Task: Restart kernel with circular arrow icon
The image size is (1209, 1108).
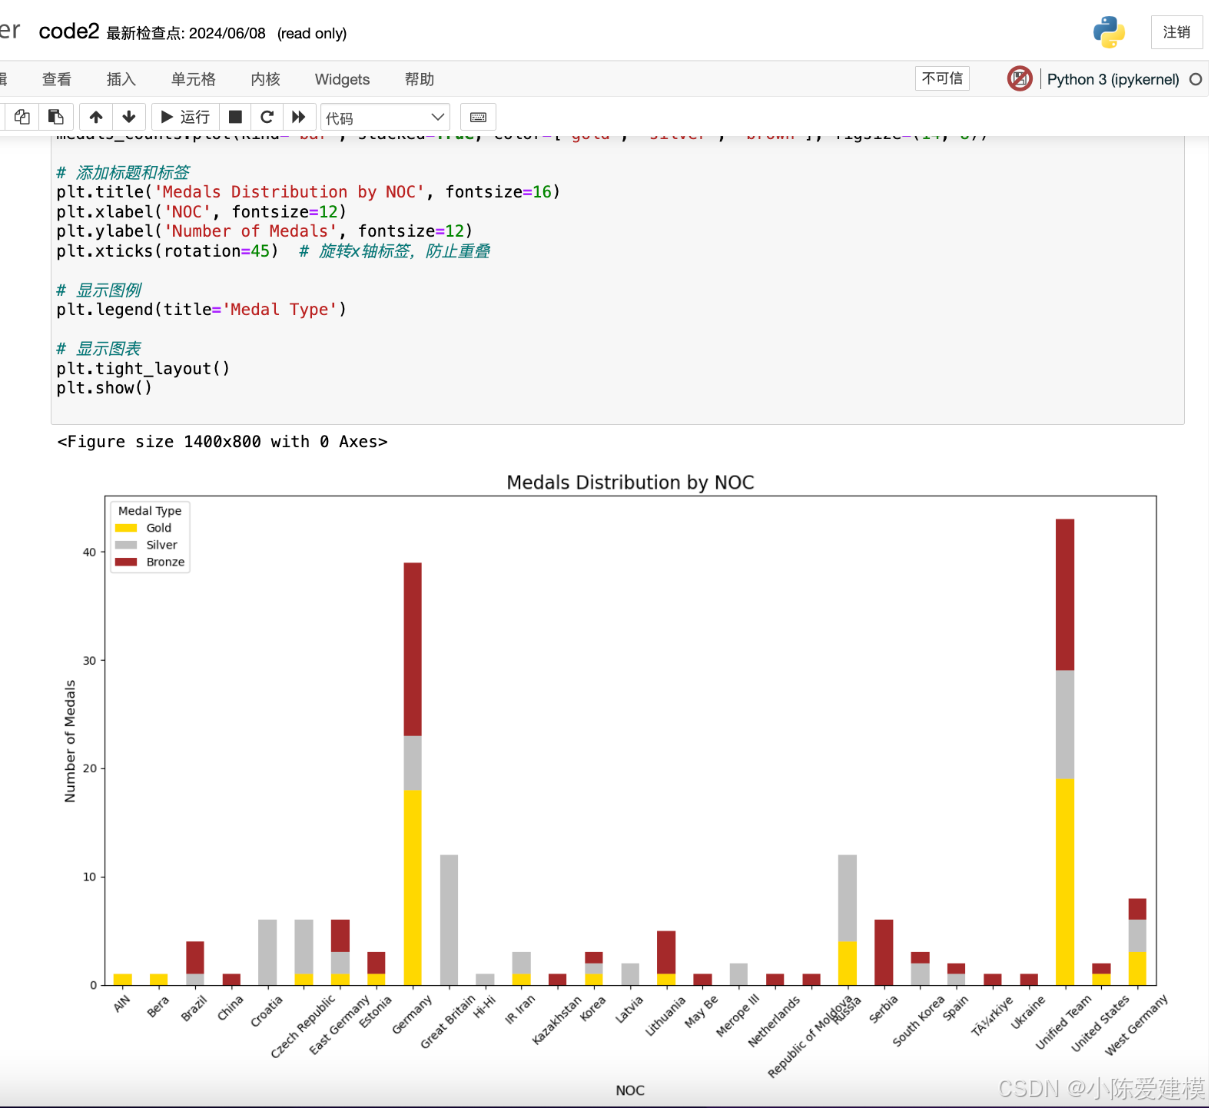Action: pos(267,117)
